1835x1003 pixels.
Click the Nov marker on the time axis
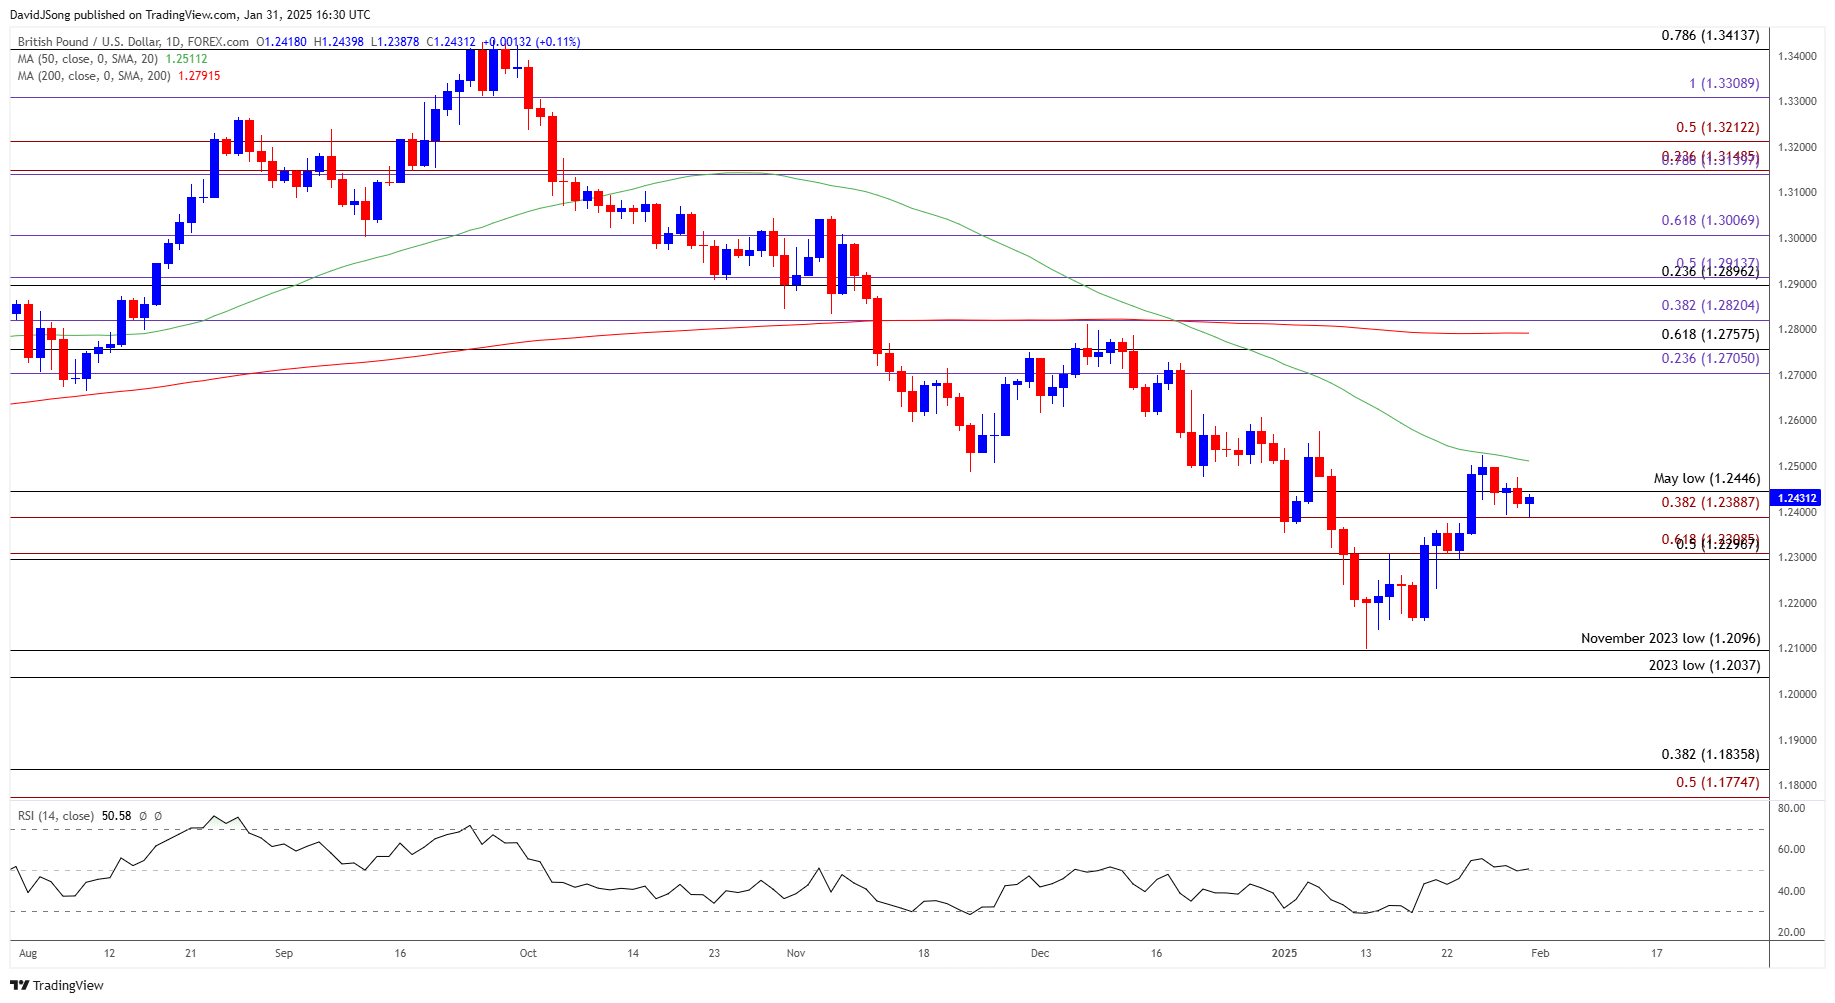(x=796, y=953)
